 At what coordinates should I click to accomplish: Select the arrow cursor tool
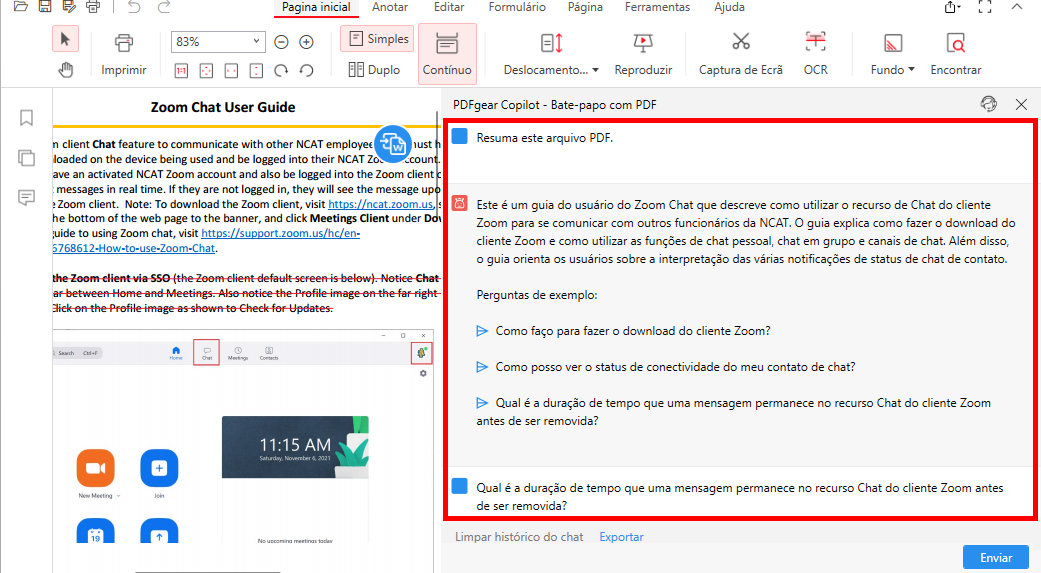[x=65, y=39]
